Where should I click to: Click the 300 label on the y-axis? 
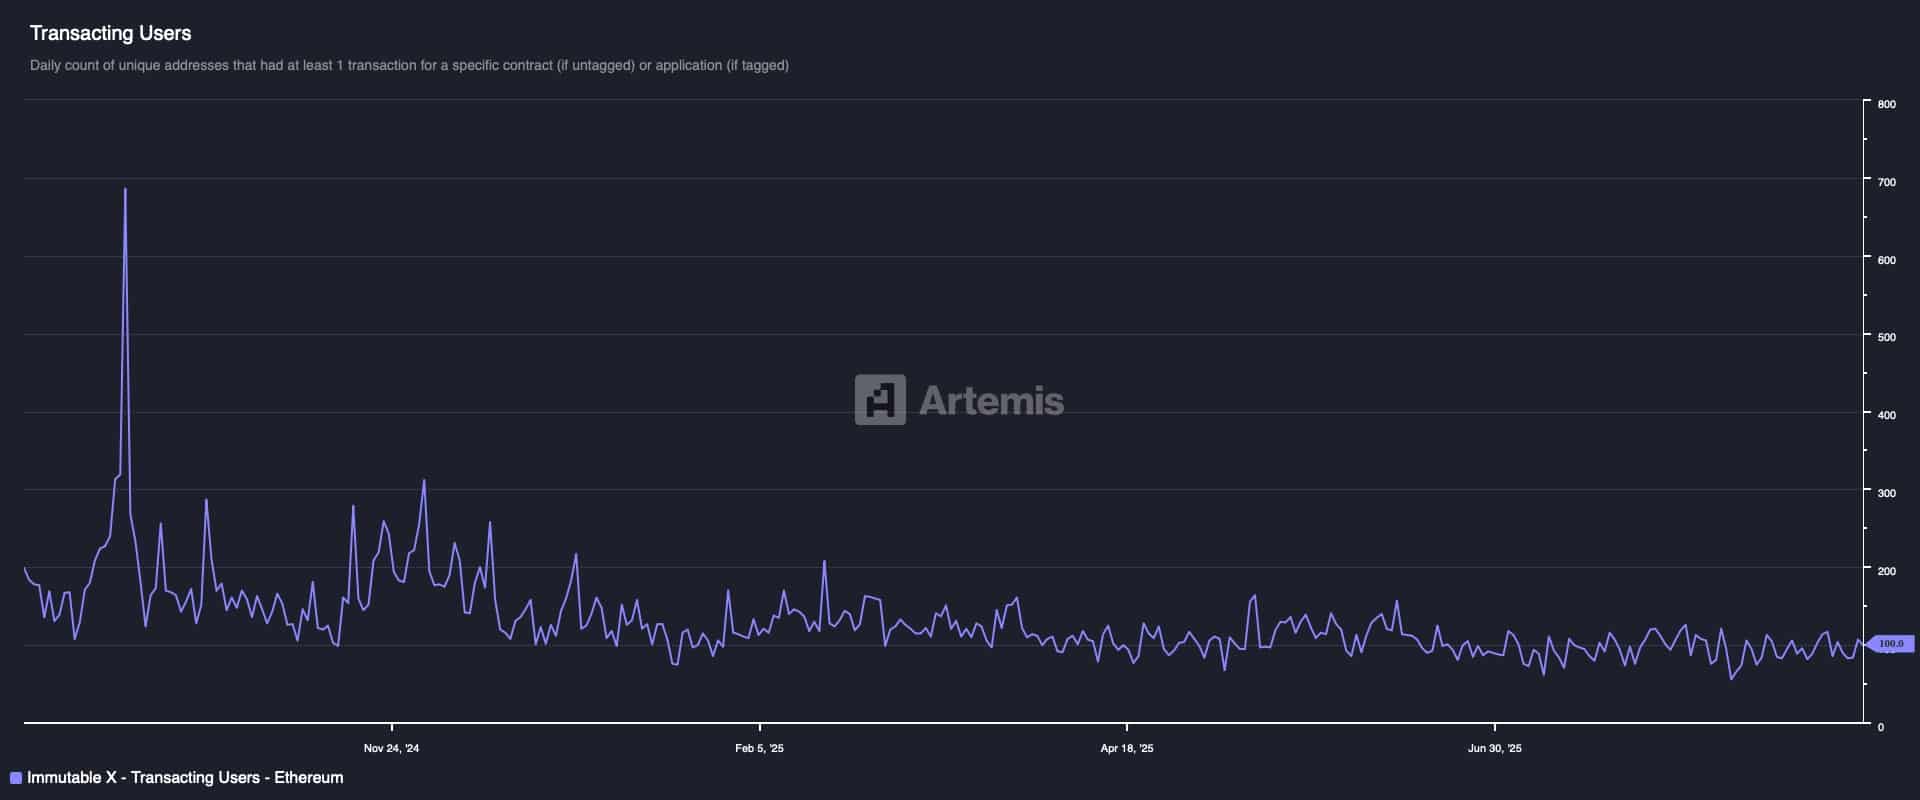1887,493
